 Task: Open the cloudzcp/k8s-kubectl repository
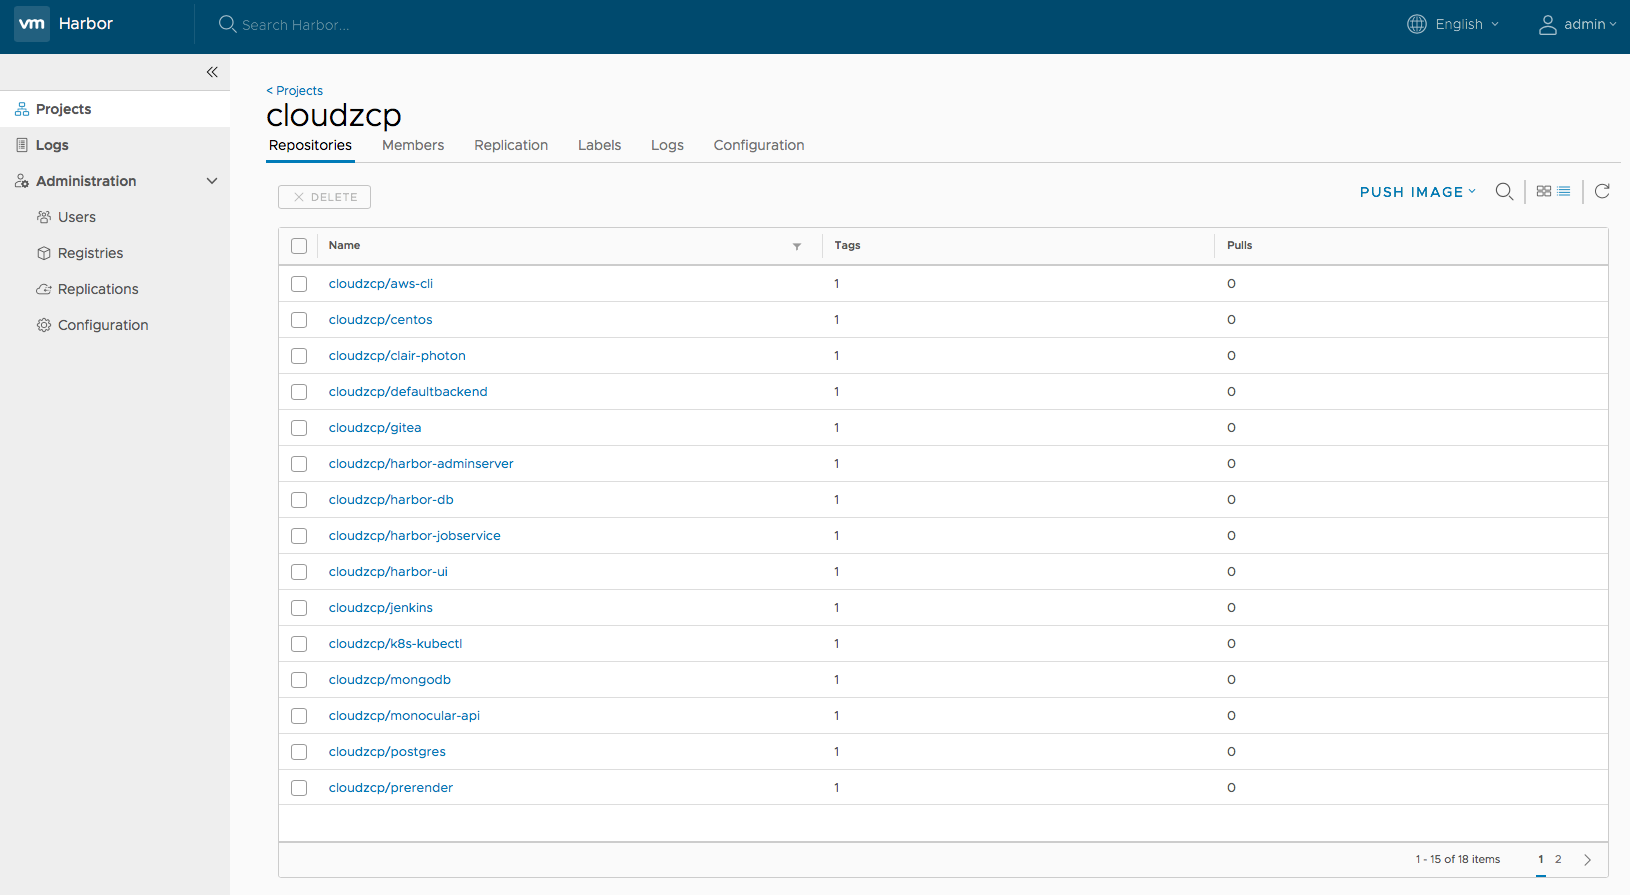395,644
